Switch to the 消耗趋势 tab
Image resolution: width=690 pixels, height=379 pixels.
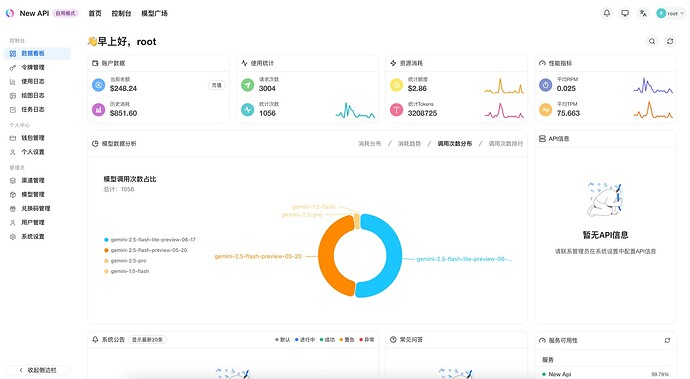pyautogui.click(x=409, y=144)
